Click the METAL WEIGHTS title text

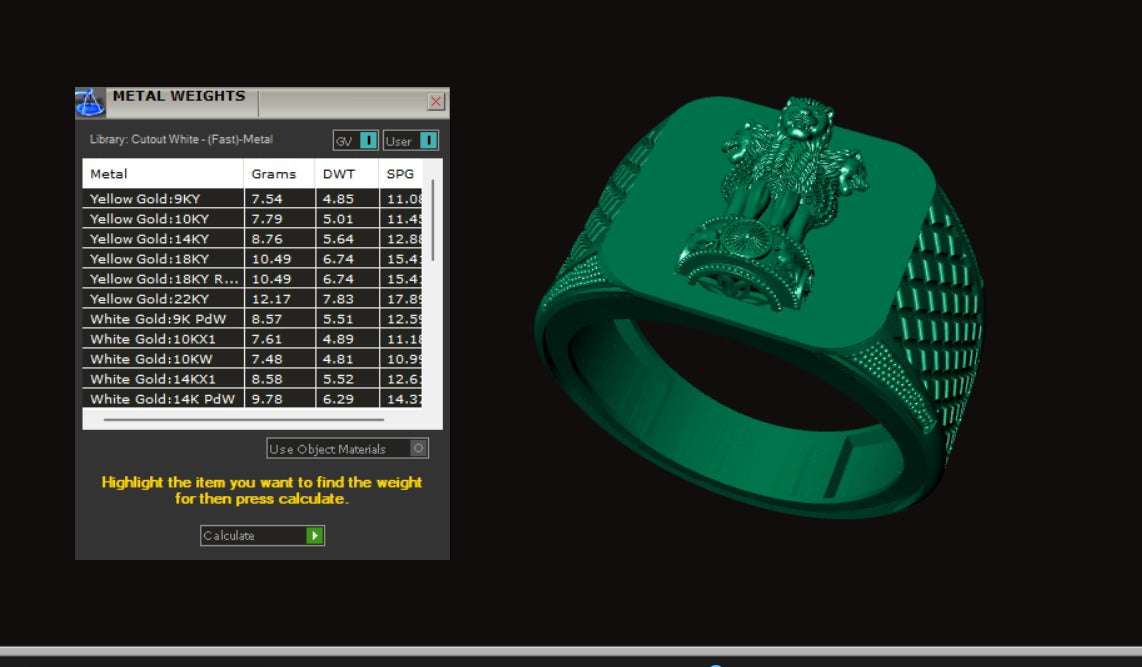click(178, 96)
